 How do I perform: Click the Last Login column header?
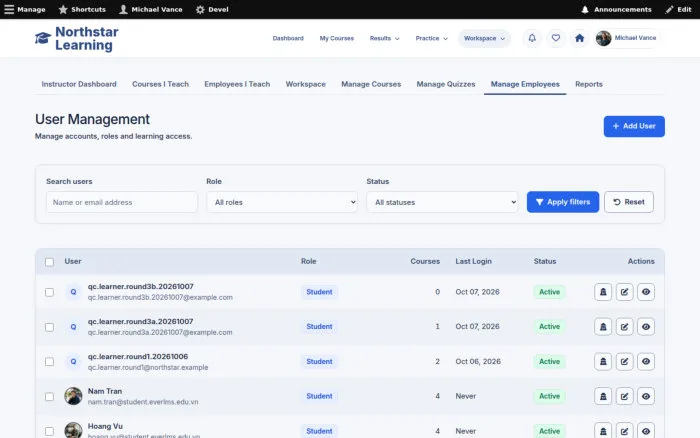pos(473,262)
